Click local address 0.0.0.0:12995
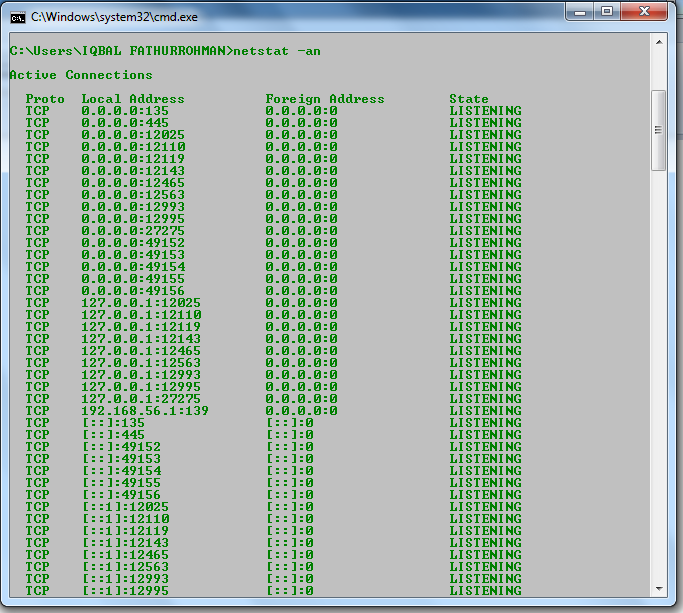The height and width of the screenshot is (613, 683). coord(133,219)
